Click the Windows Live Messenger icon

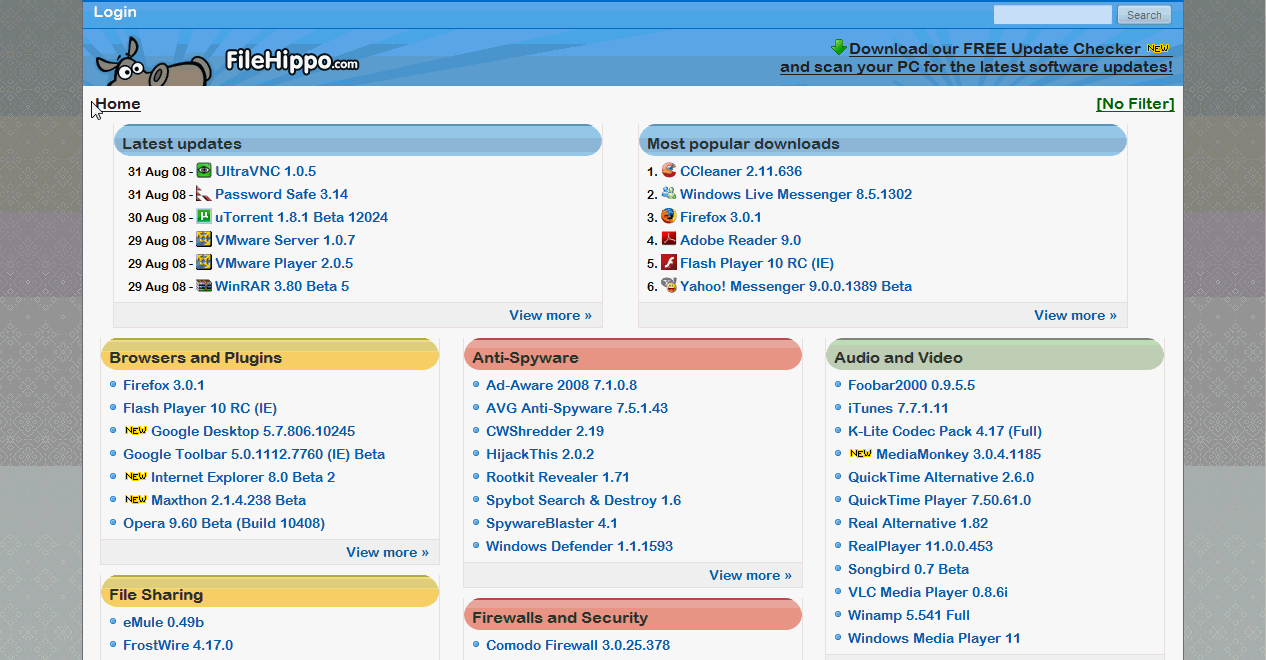[669, 194]
